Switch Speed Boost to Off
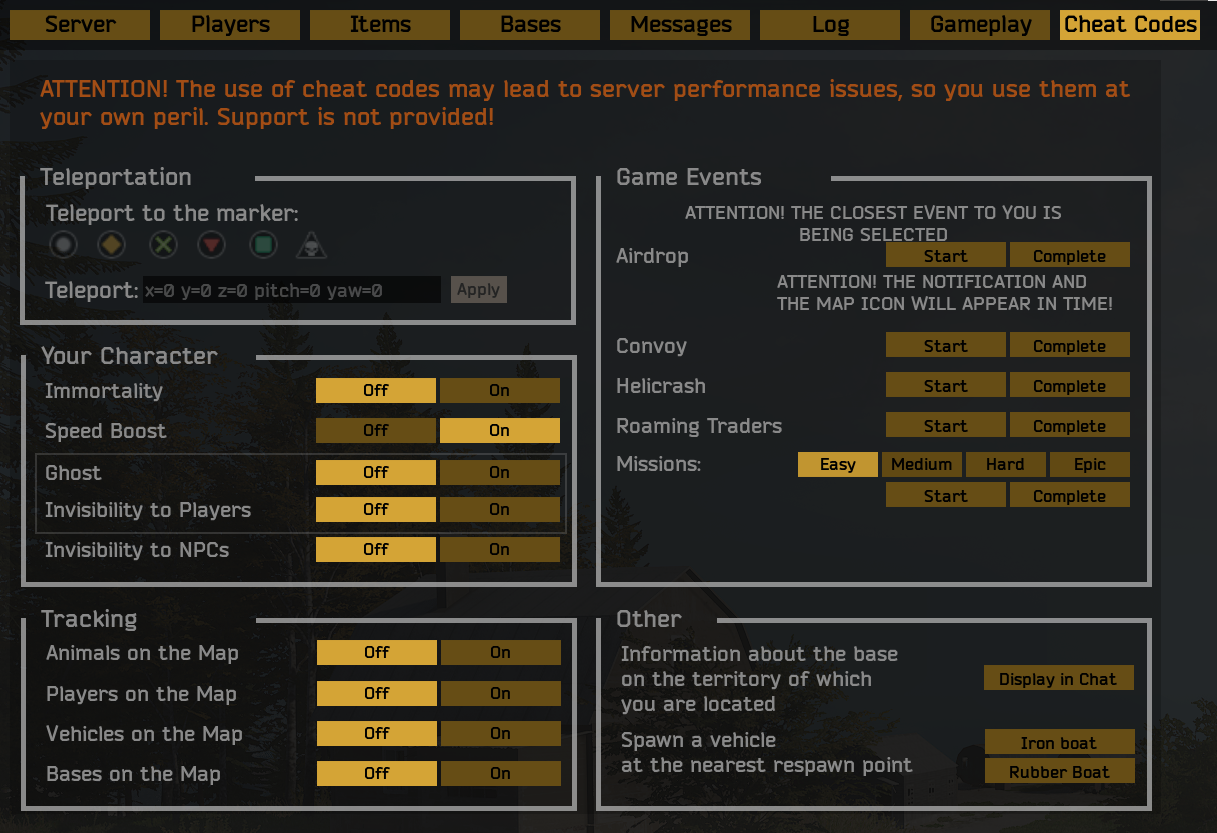Screen dimensions: 1217x833 376,431
